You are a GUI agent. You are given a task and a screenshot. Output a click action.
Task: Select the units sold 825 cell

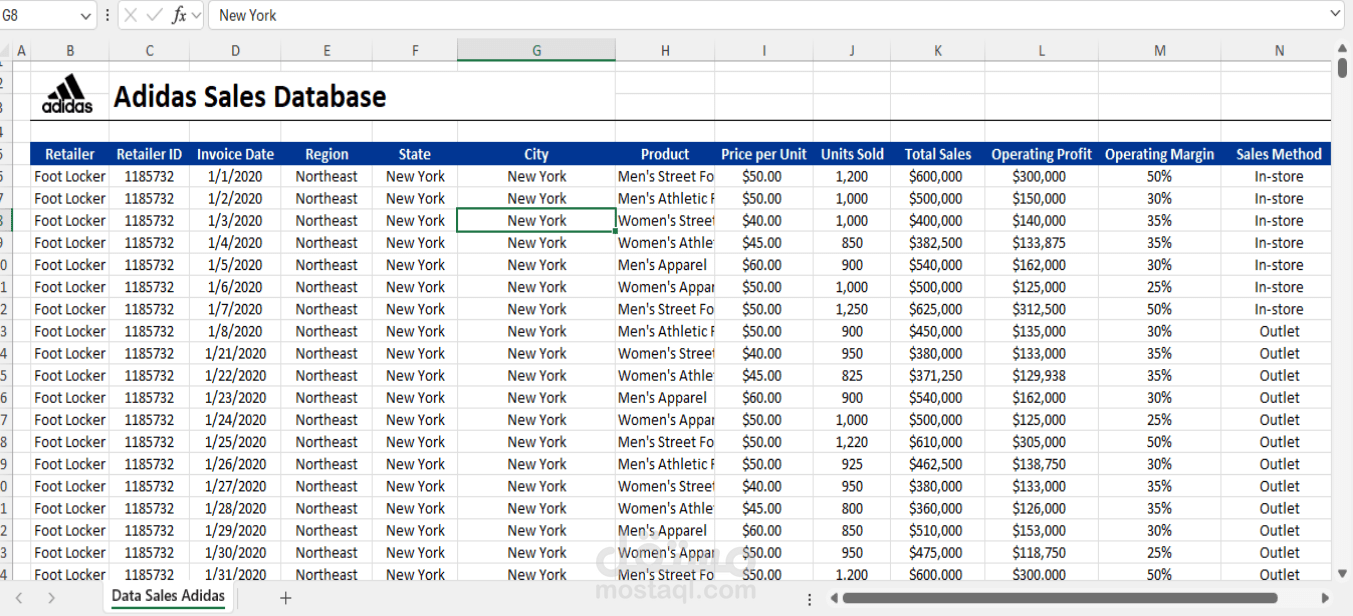click(852, 375)
